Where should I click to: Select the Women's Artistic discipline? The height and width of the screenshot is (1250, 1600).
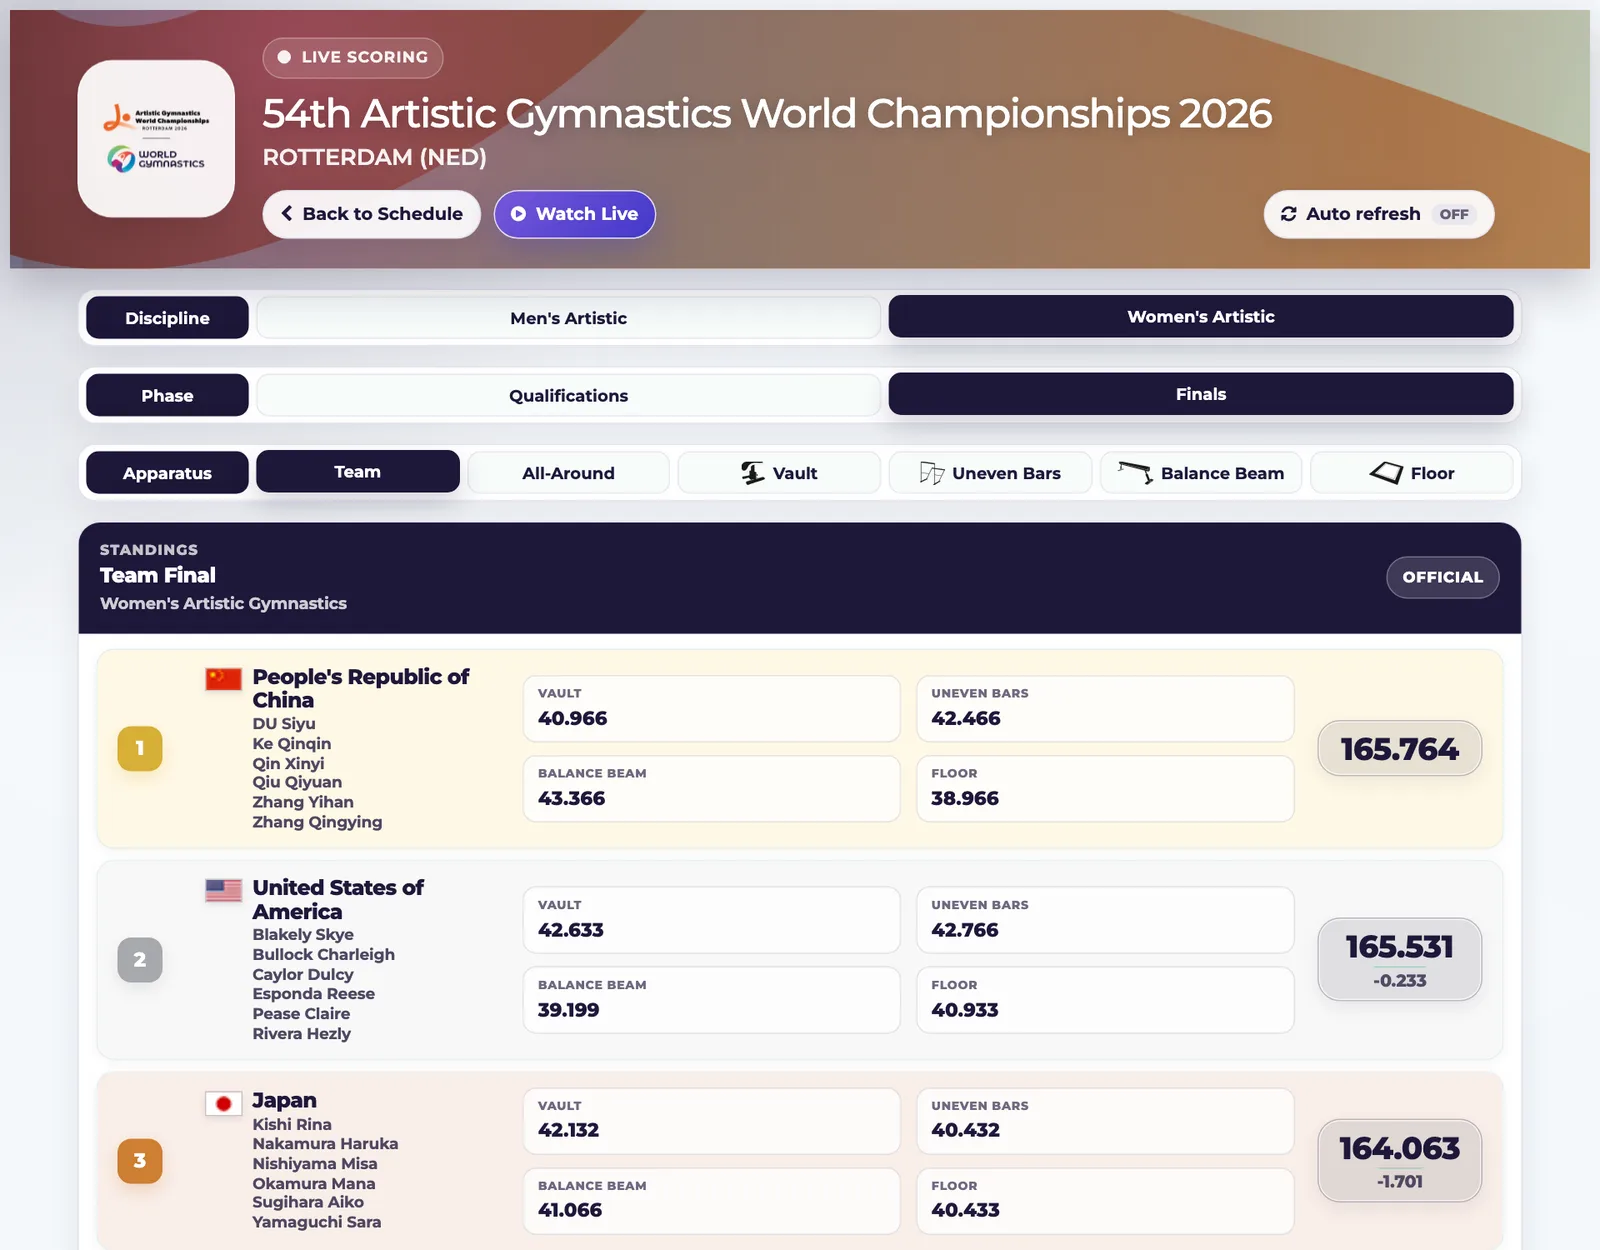(x=1200, y=316)
